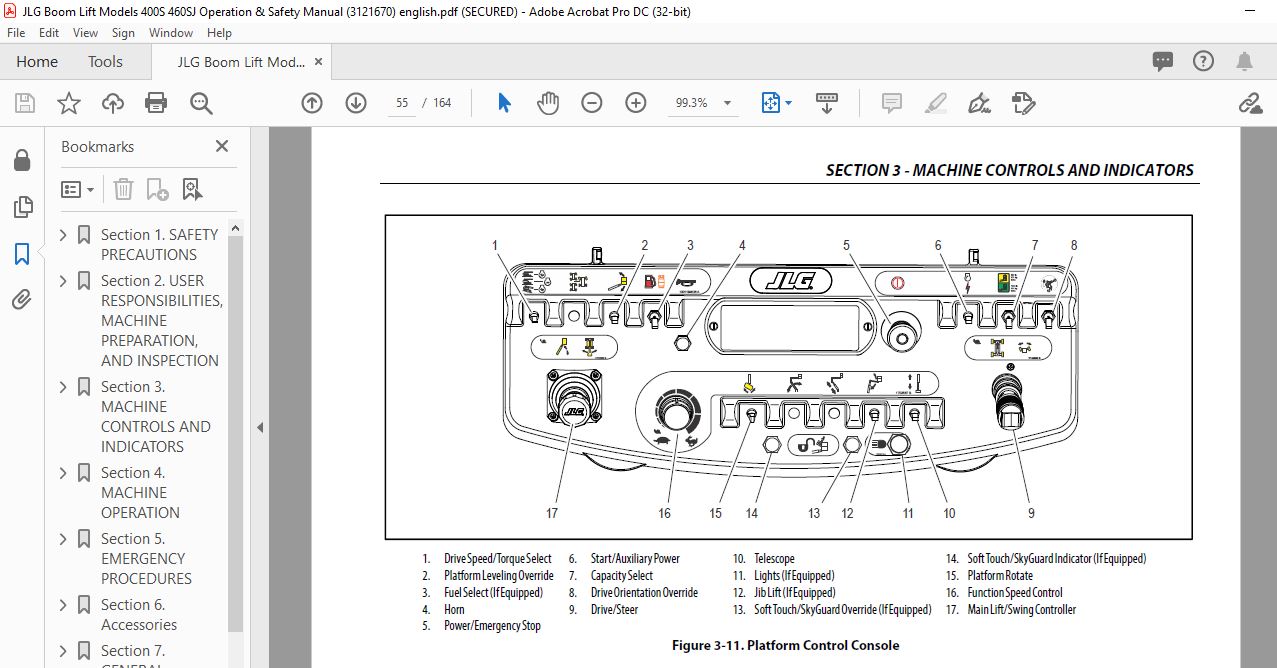Go to previous page arrow

point(312,103)
